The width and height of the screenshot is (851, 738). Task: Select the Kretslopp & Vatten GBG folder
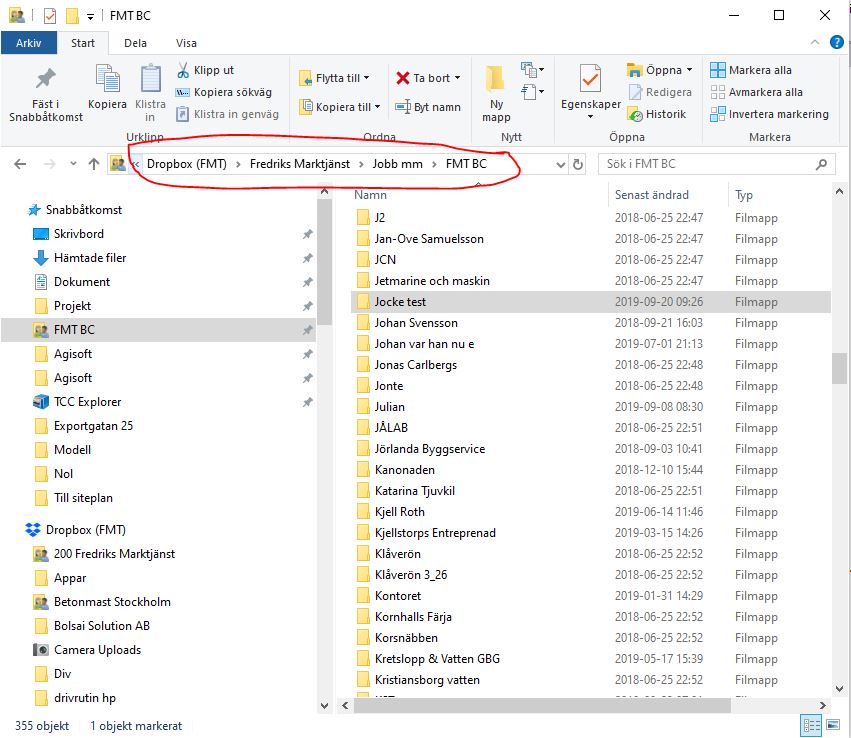tap(591, 659)
